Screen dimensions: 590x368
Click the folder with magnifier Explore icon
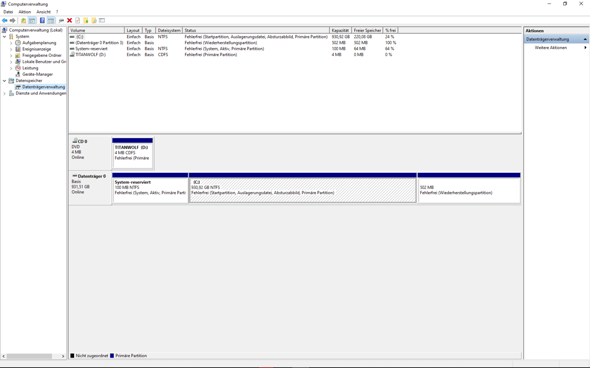tap(94, 20)
